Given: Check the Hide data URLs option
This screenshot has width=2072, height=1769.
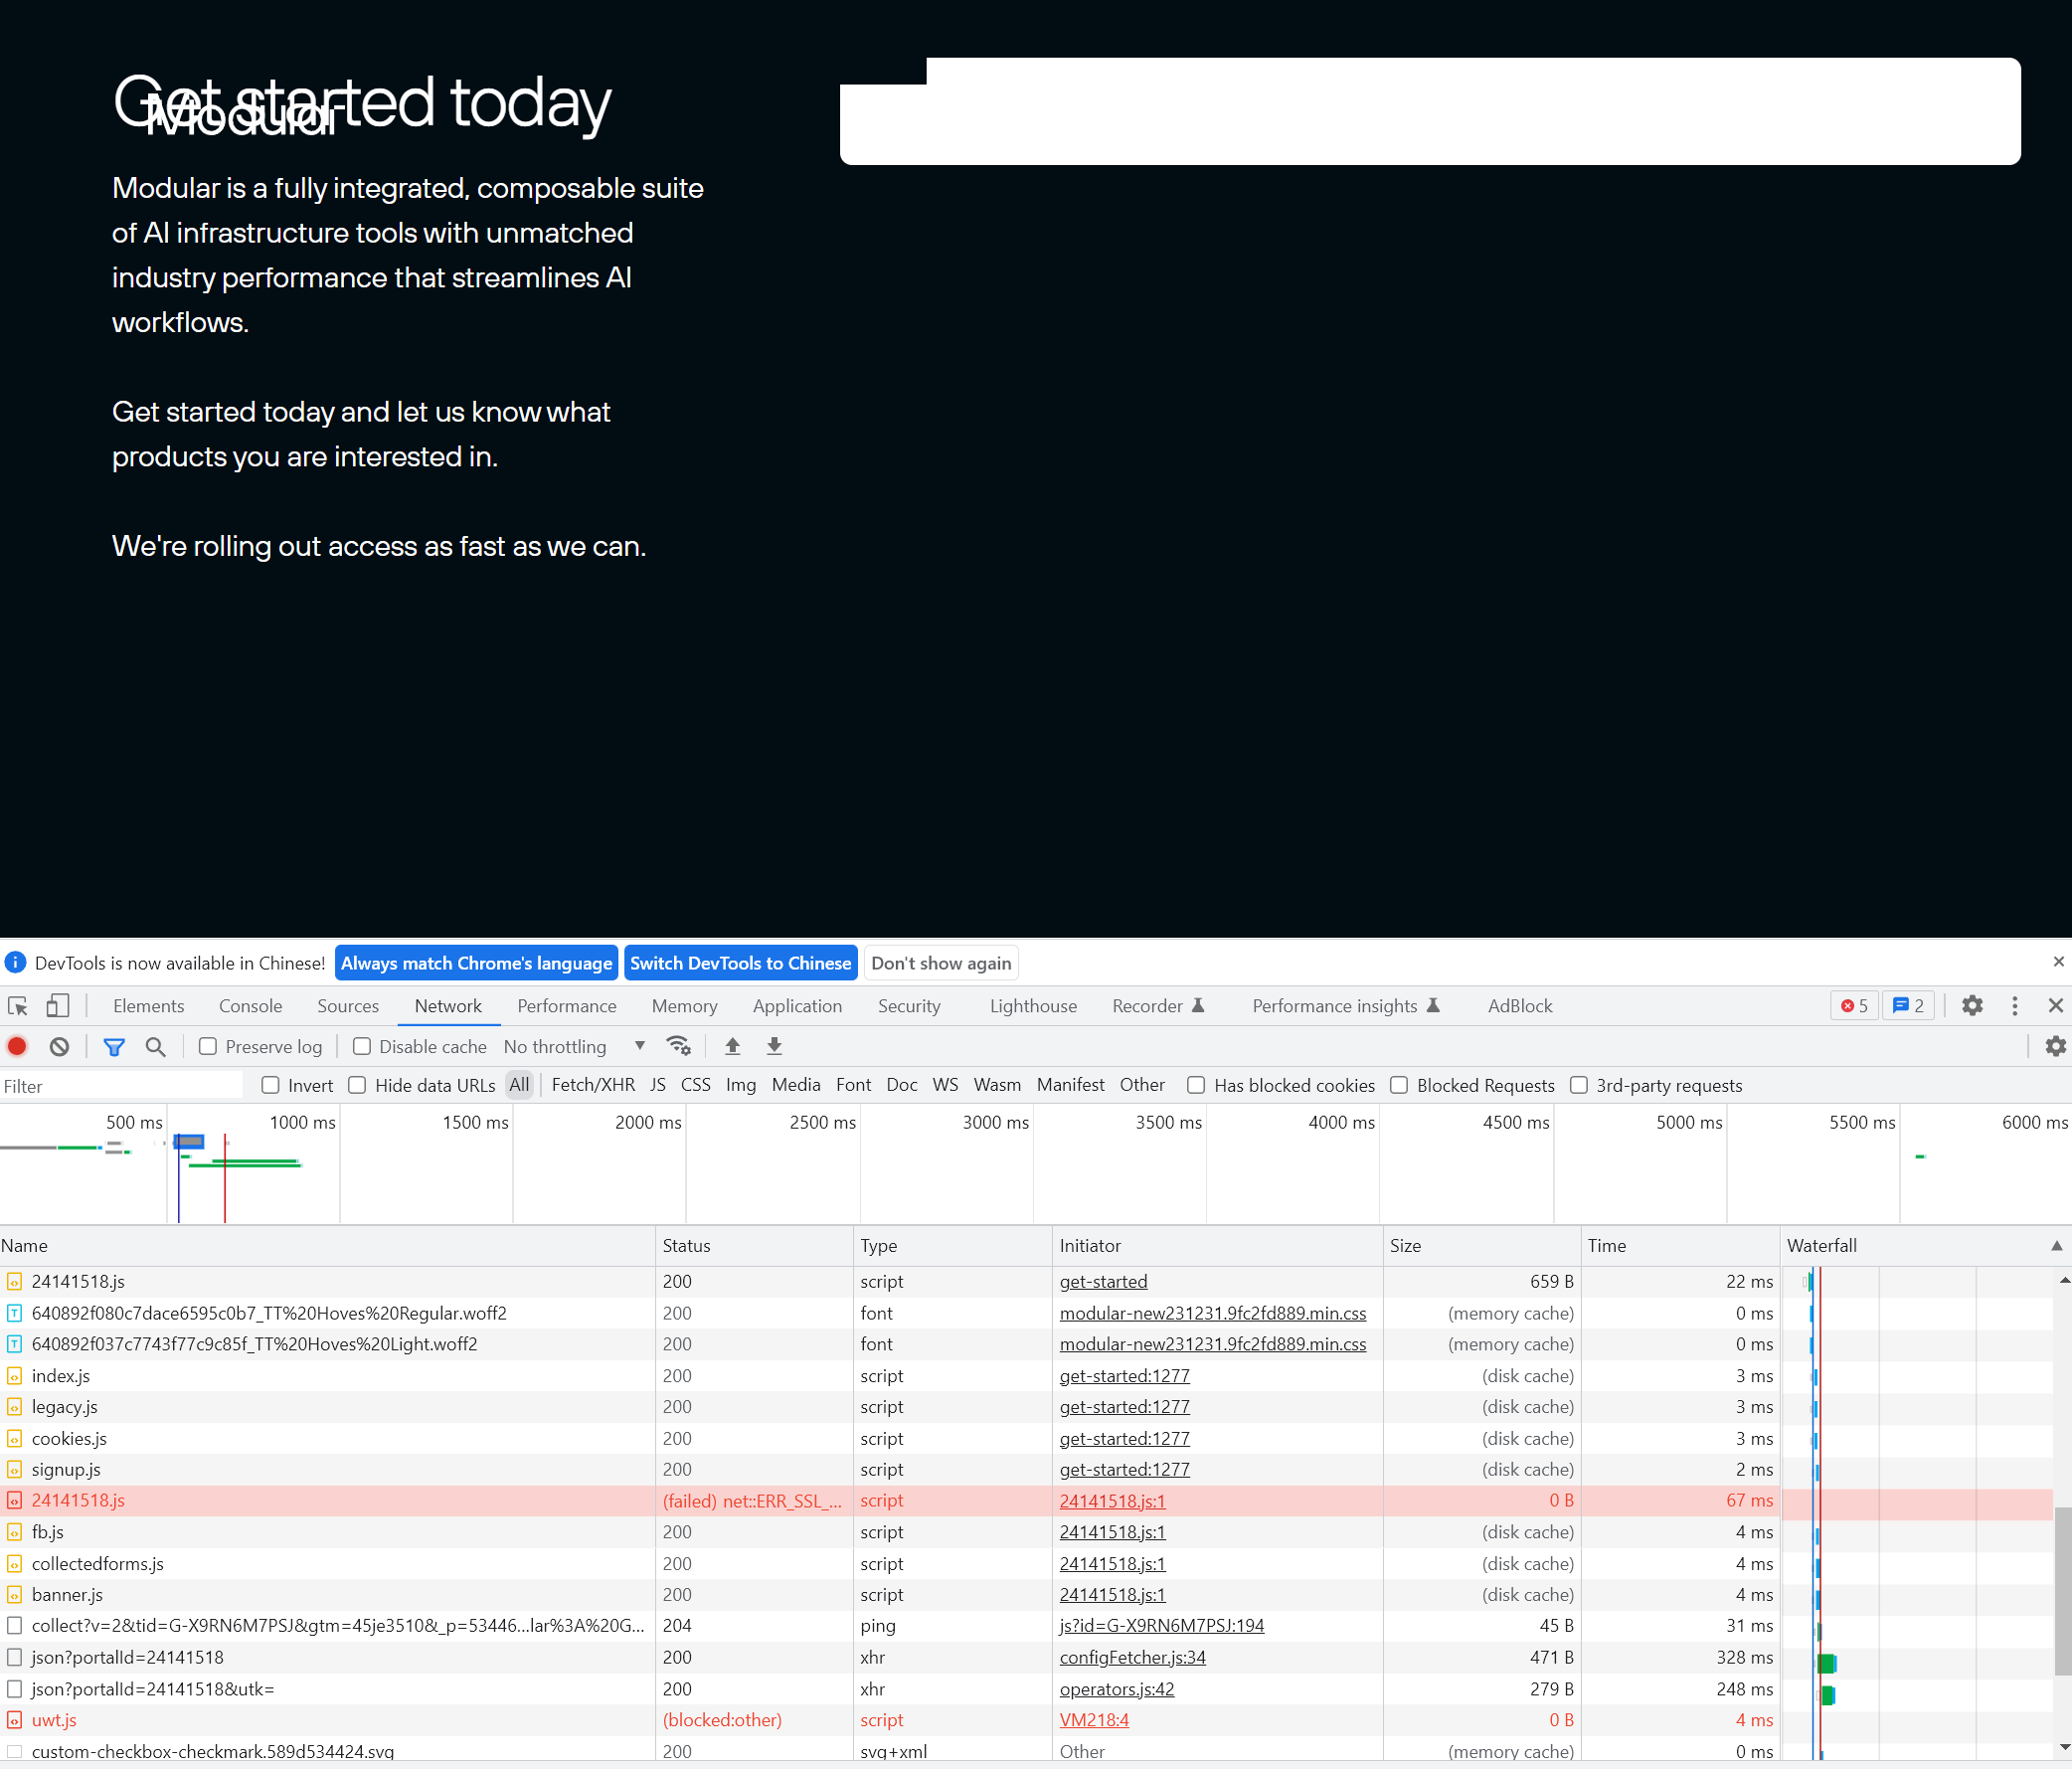Looking at the screenshot, I should tap(357, 1085).
